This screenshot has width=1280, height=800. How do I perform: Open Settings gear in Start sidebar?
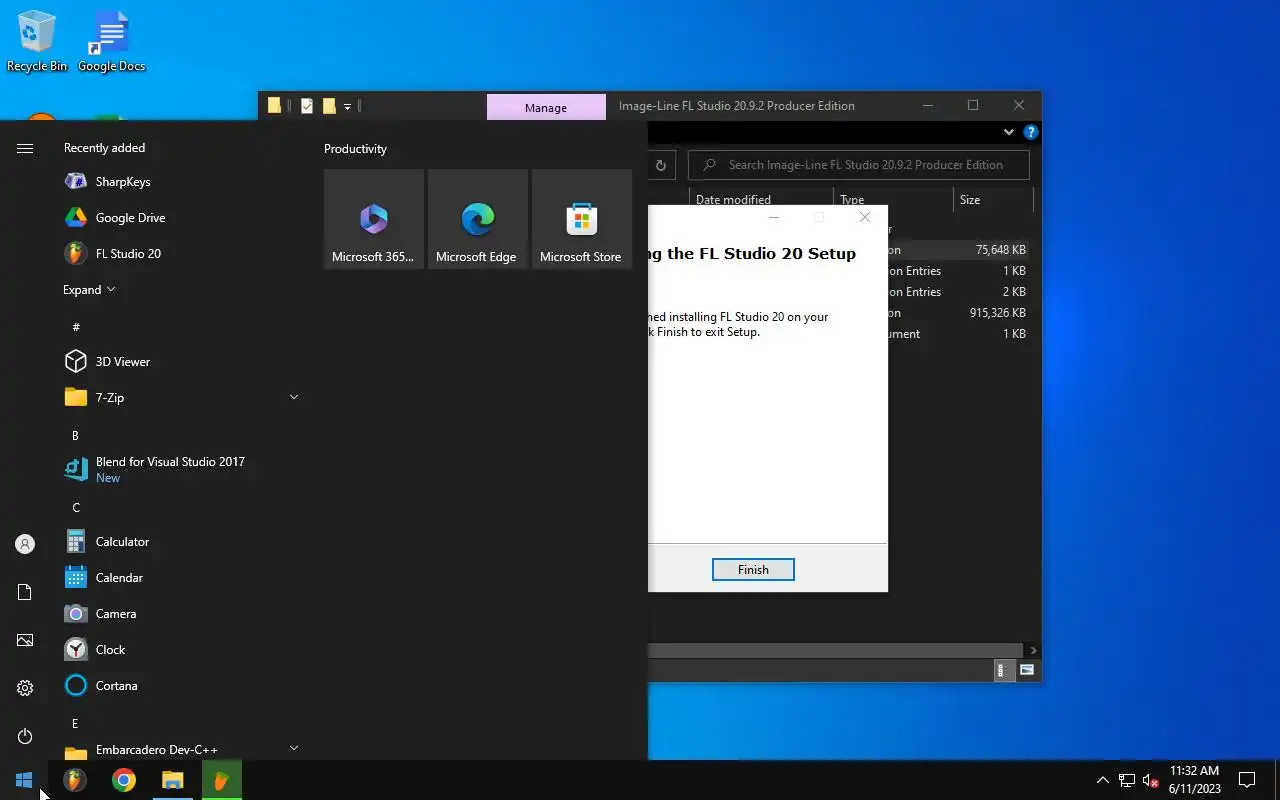pyautogui.click(x=25, y=688)
